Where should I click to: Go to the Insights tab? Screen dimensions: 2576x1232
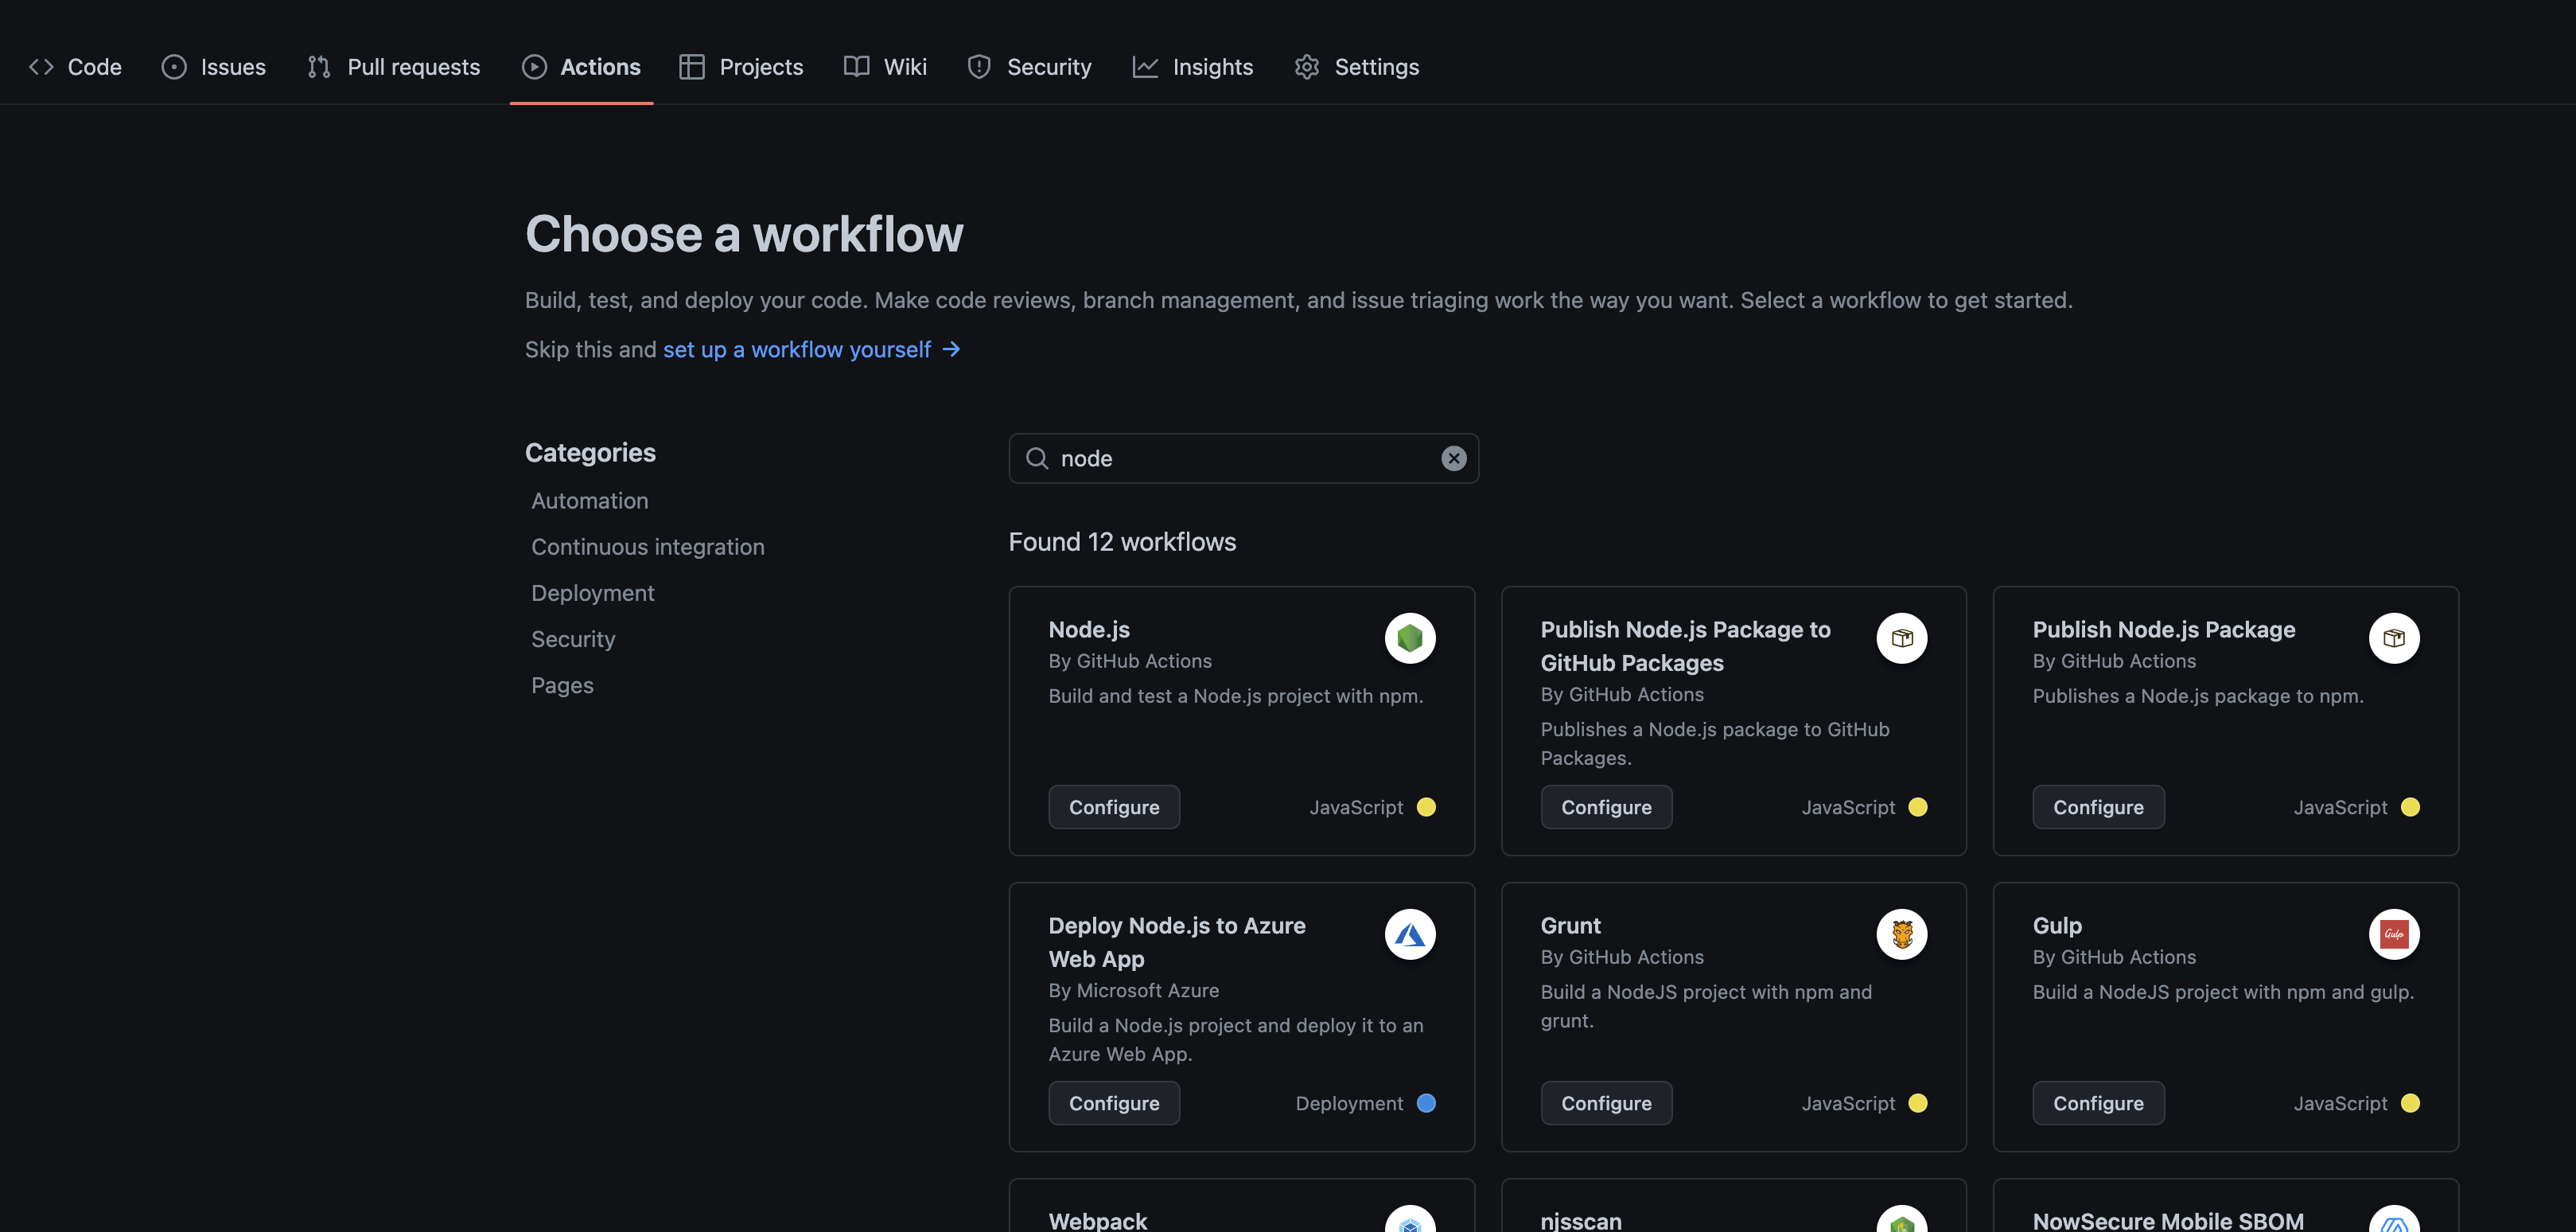click(1192, 67)
